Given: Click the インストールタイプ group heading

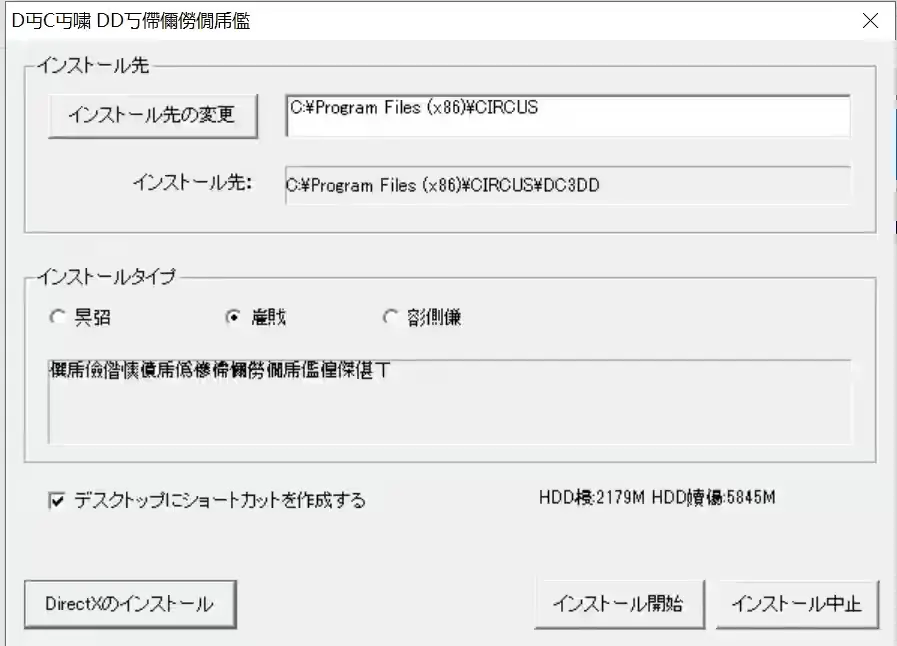Looking at the screenshot, I should 106,277.
